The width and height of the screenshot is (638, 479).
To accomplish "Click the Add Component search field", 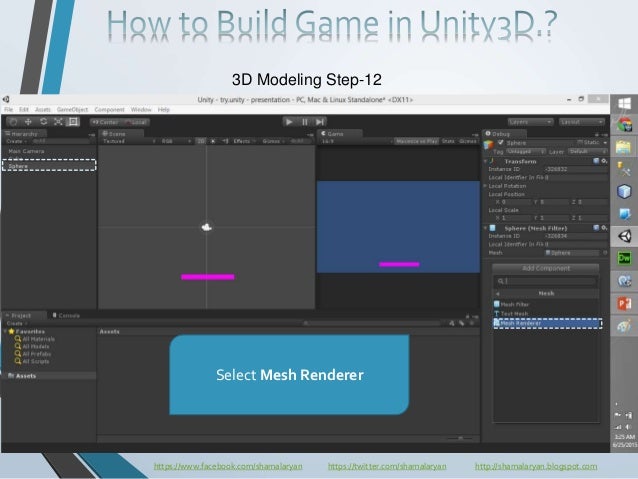I will click(x=546, y=281).
